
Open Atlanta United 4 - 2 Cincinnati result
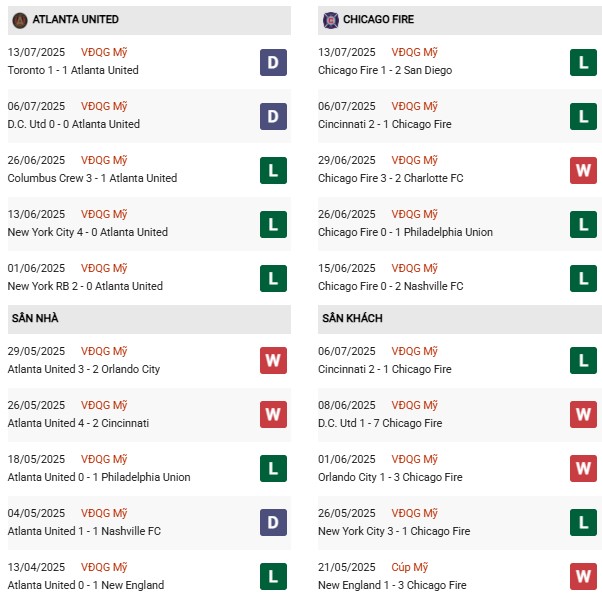click(78, 423)
